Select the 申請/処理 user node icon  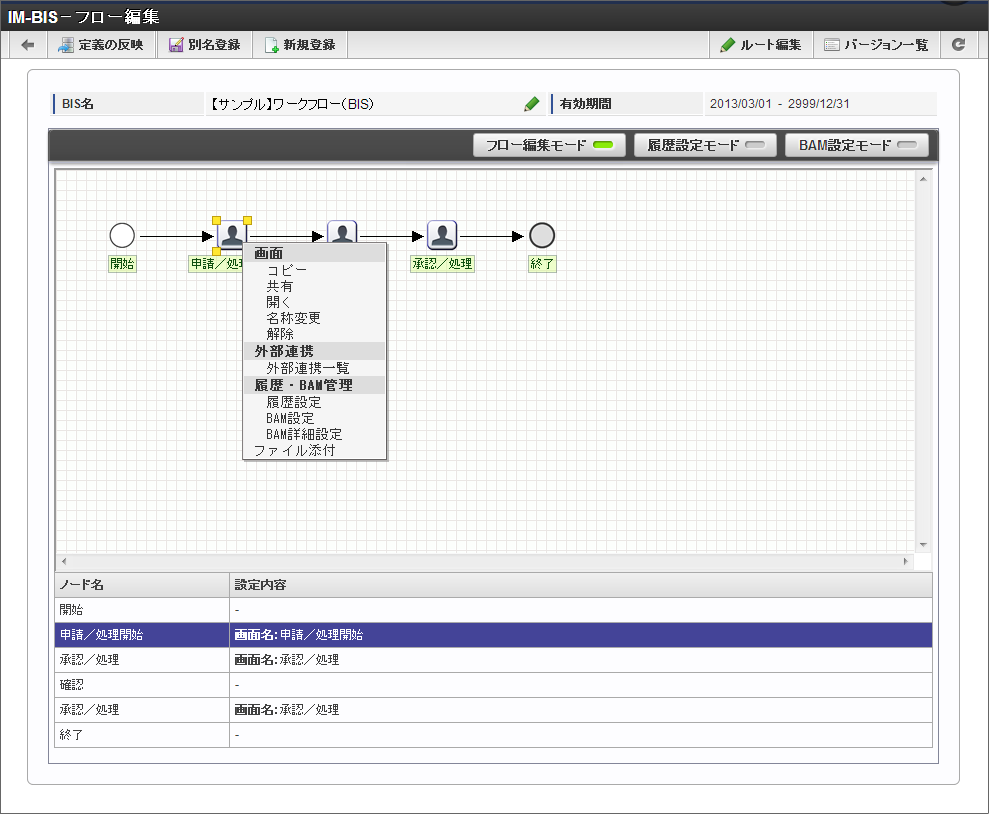[231, 235]
